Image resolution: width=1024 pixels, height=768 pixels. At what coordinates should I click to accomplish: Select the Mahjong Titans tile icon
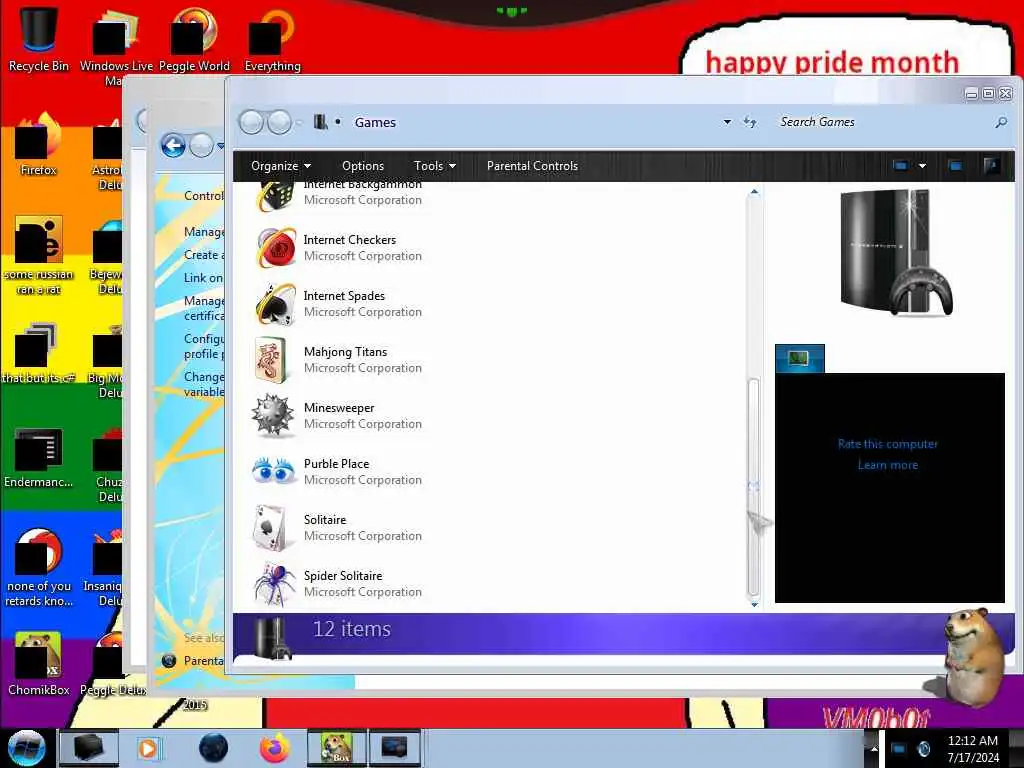[271, 360]
